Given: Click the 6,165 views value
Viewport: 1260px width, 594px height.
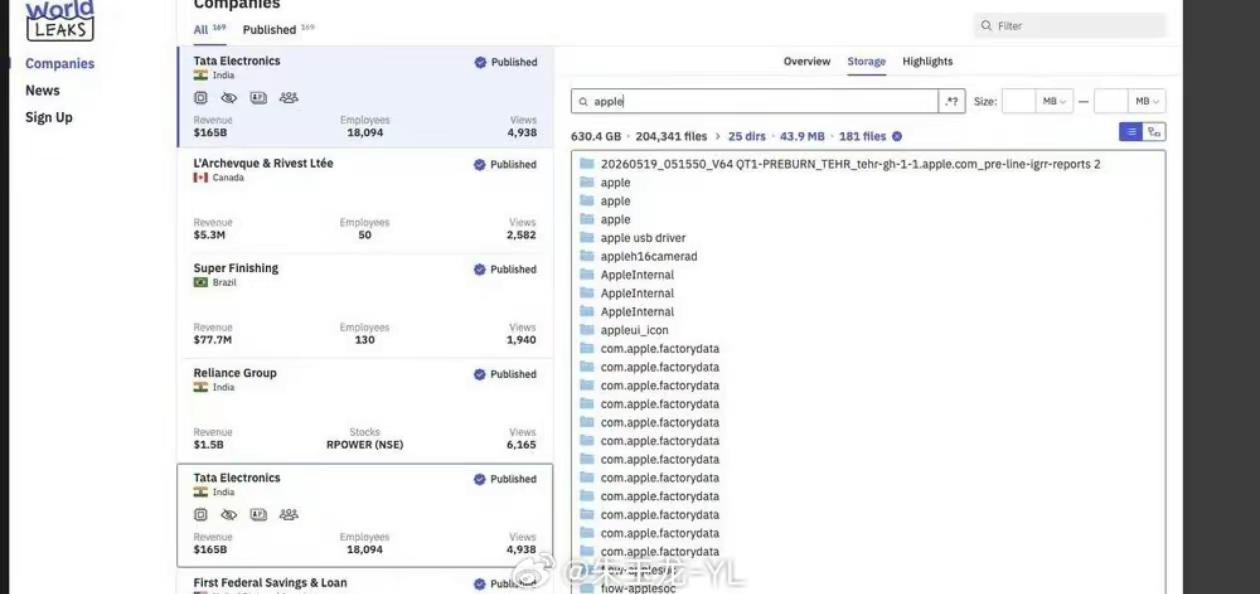Looking at the screenshot, I should click(521, 445).
